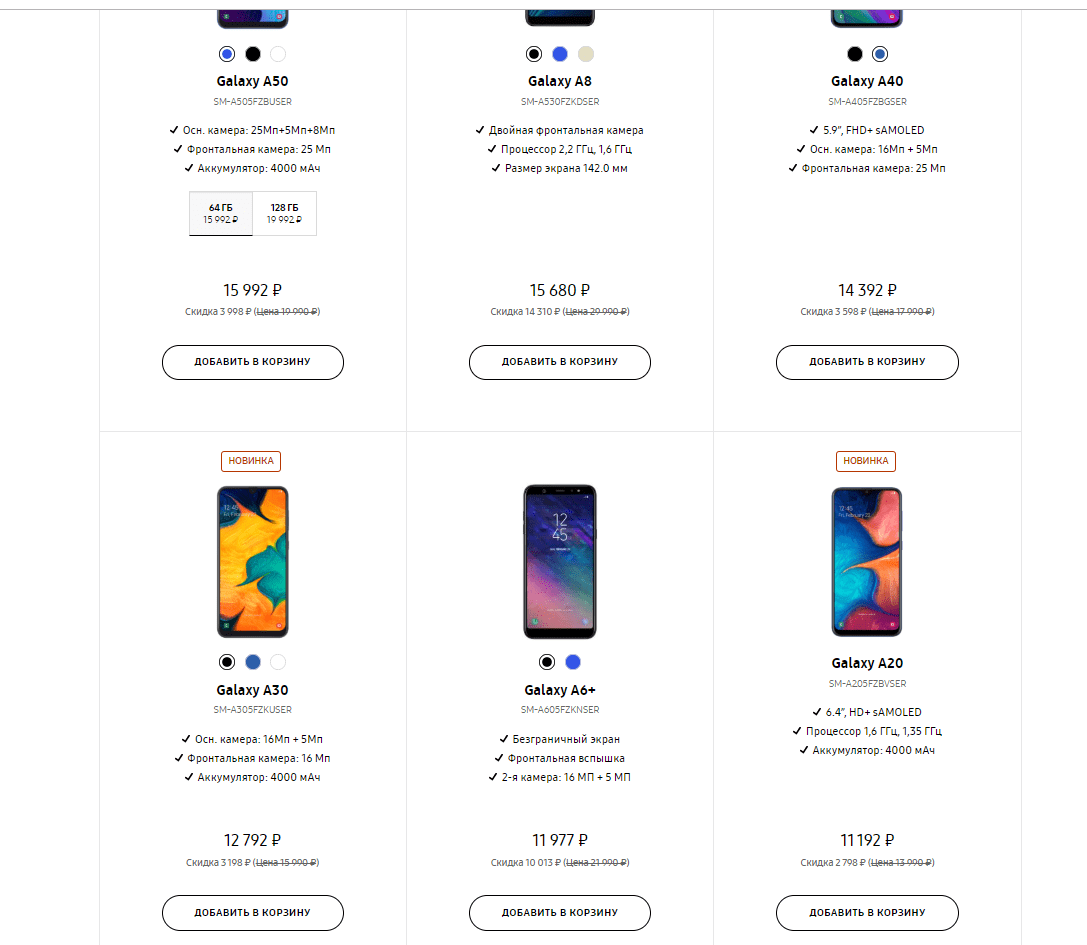Select gold color for Galaxy A8
Image resolution: width=1087 pixels, height=945 pixels.
coord(586,54)
